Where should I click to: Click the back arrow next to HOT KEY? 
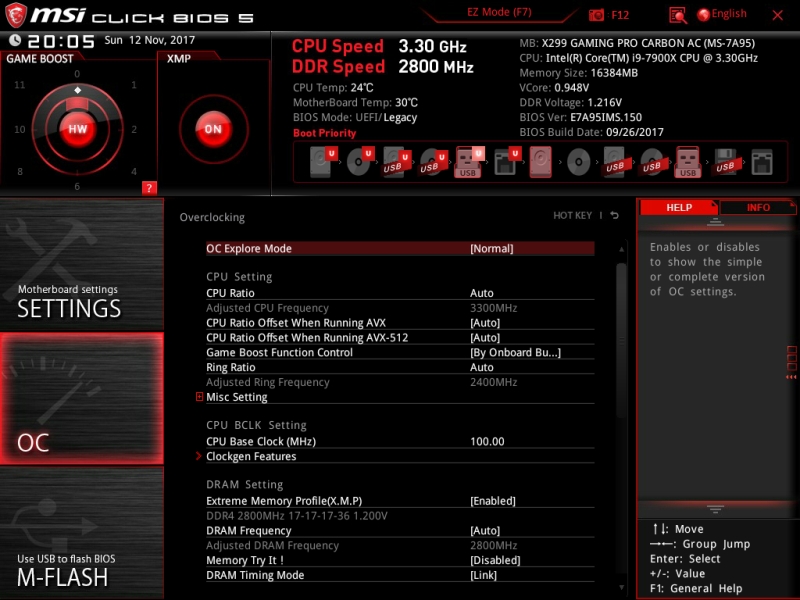[x=614, y=215]
